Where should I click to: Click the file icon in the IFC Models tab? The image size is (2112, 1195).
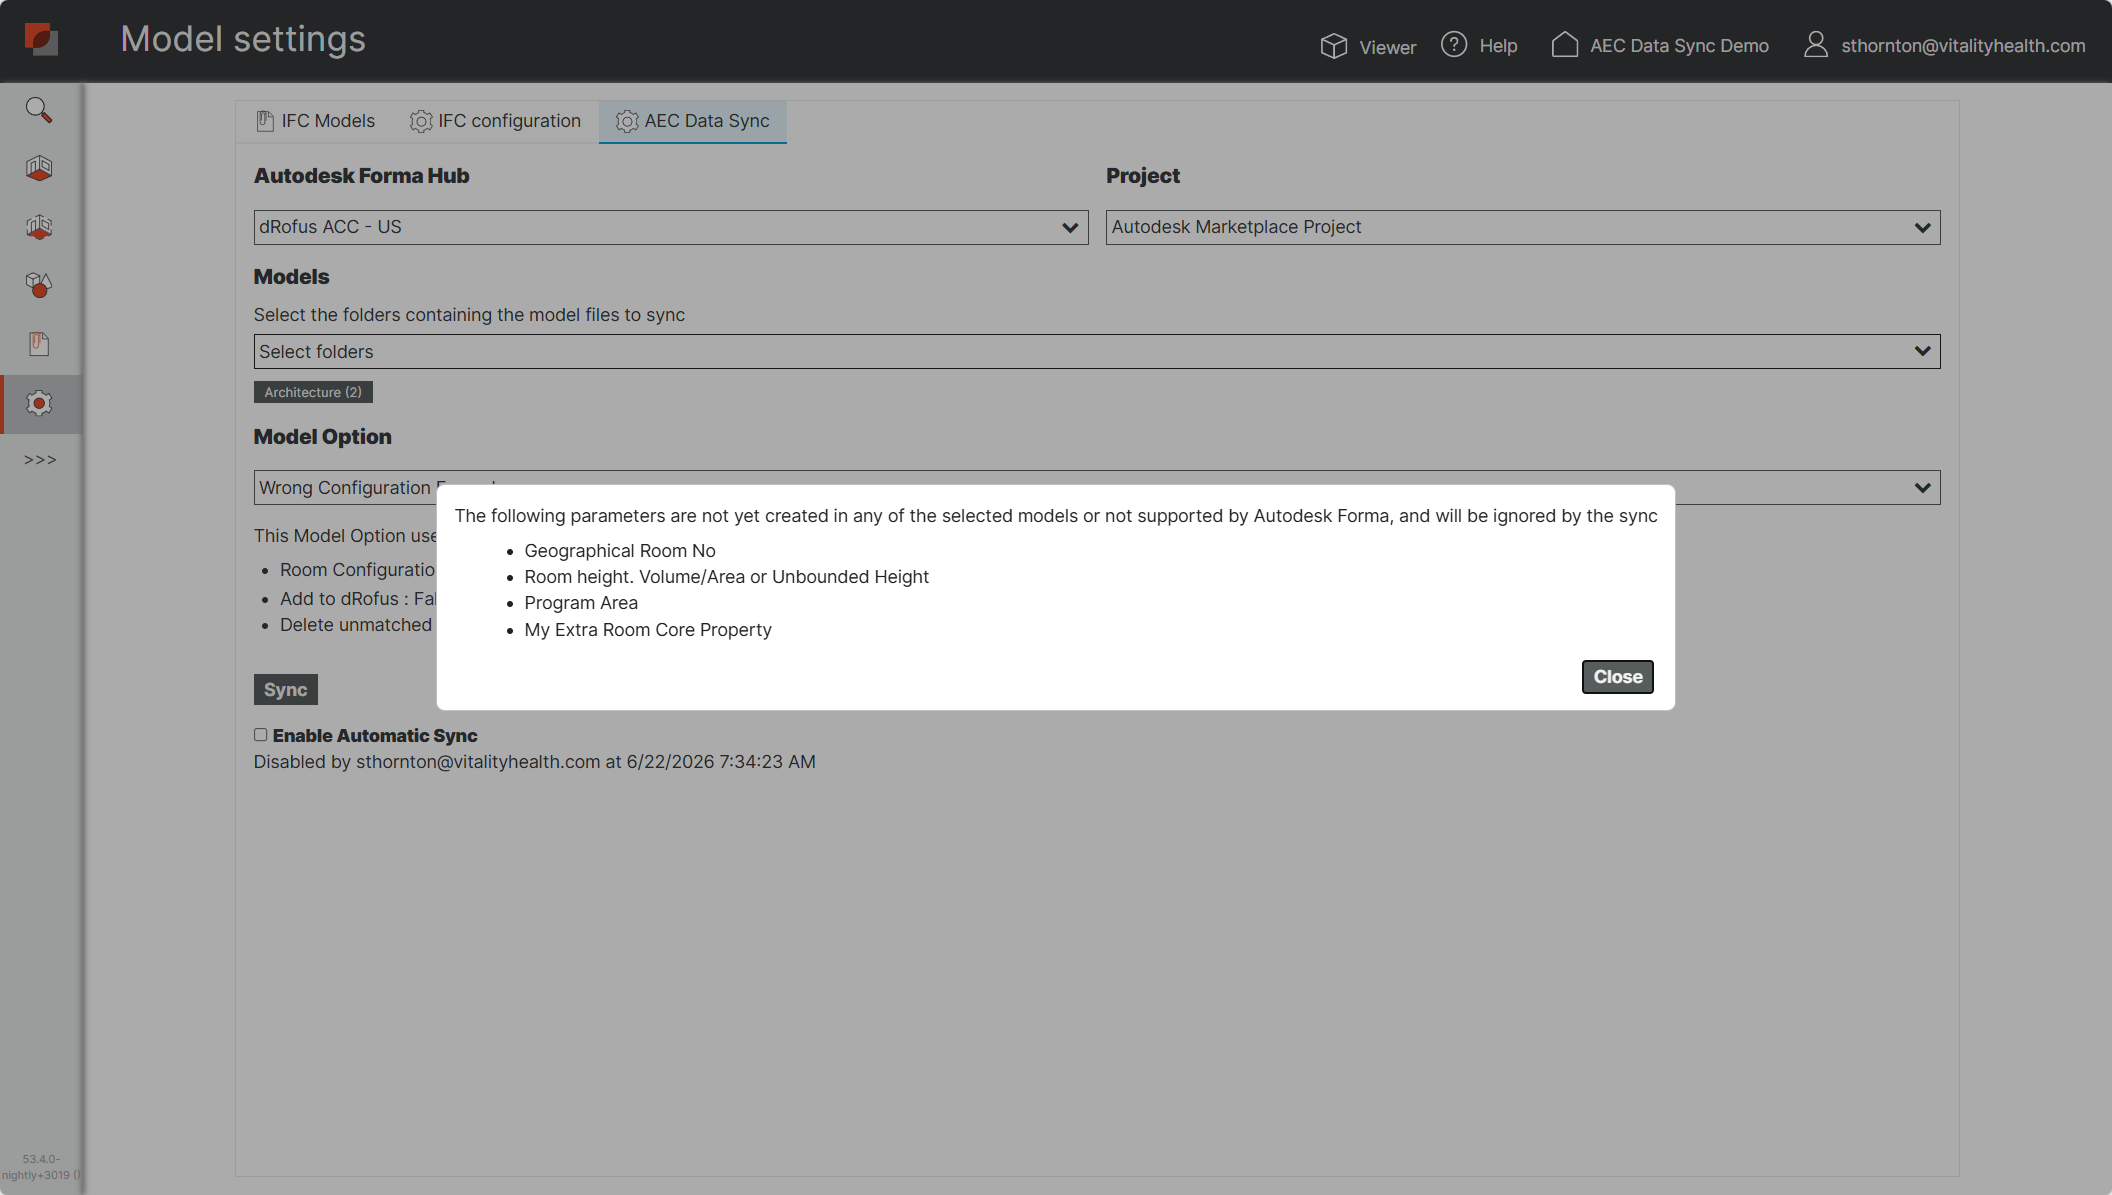point(265,121)
